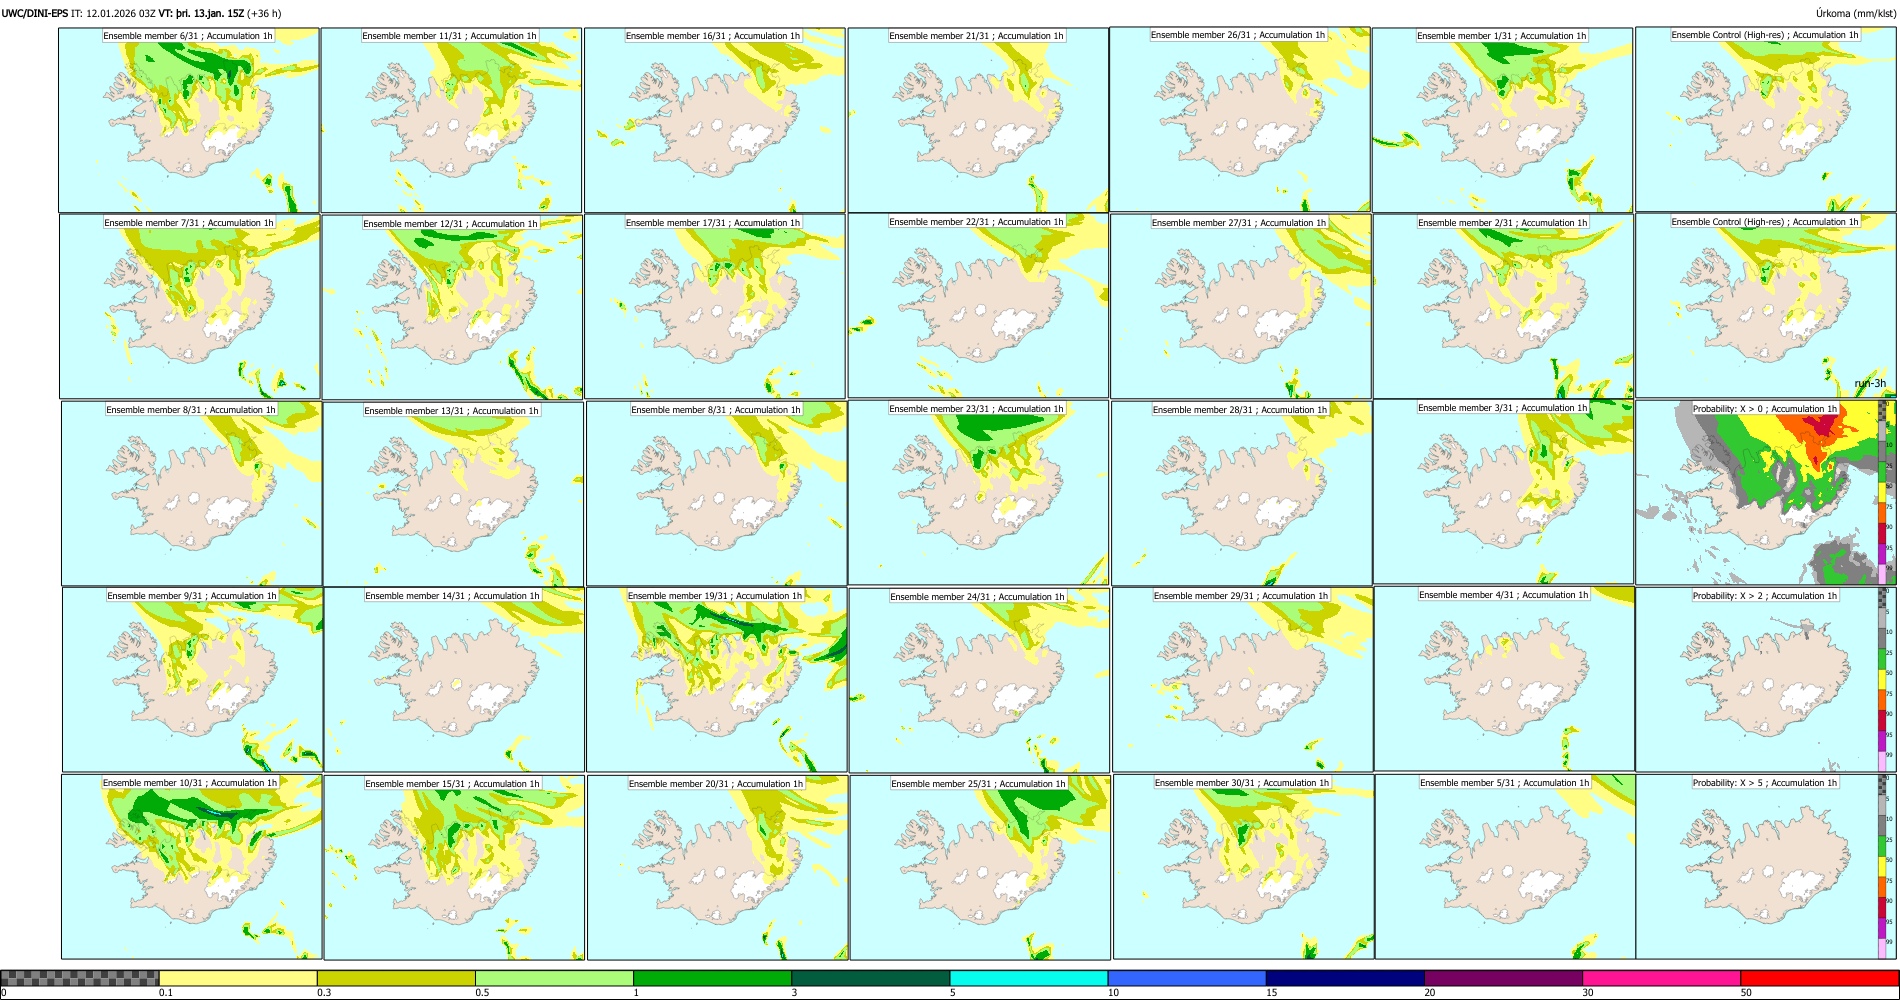Click the '30' tick label on the legend bar

(1588, 993)
